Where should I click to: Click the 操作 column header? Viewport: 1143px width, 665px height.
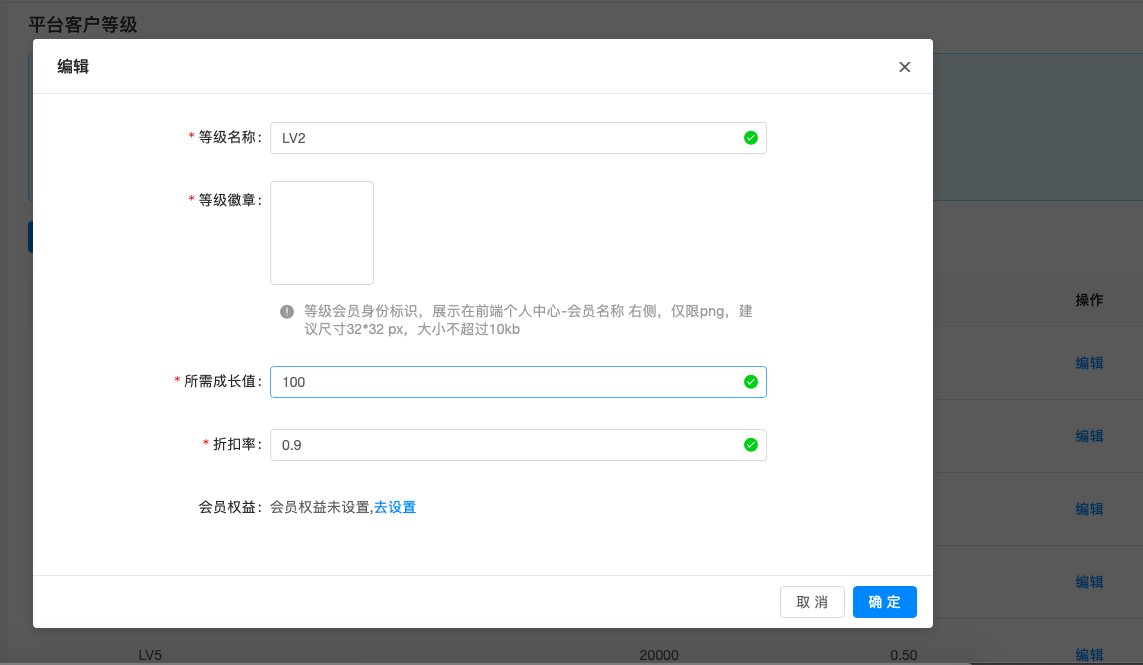coord(1089,300)
